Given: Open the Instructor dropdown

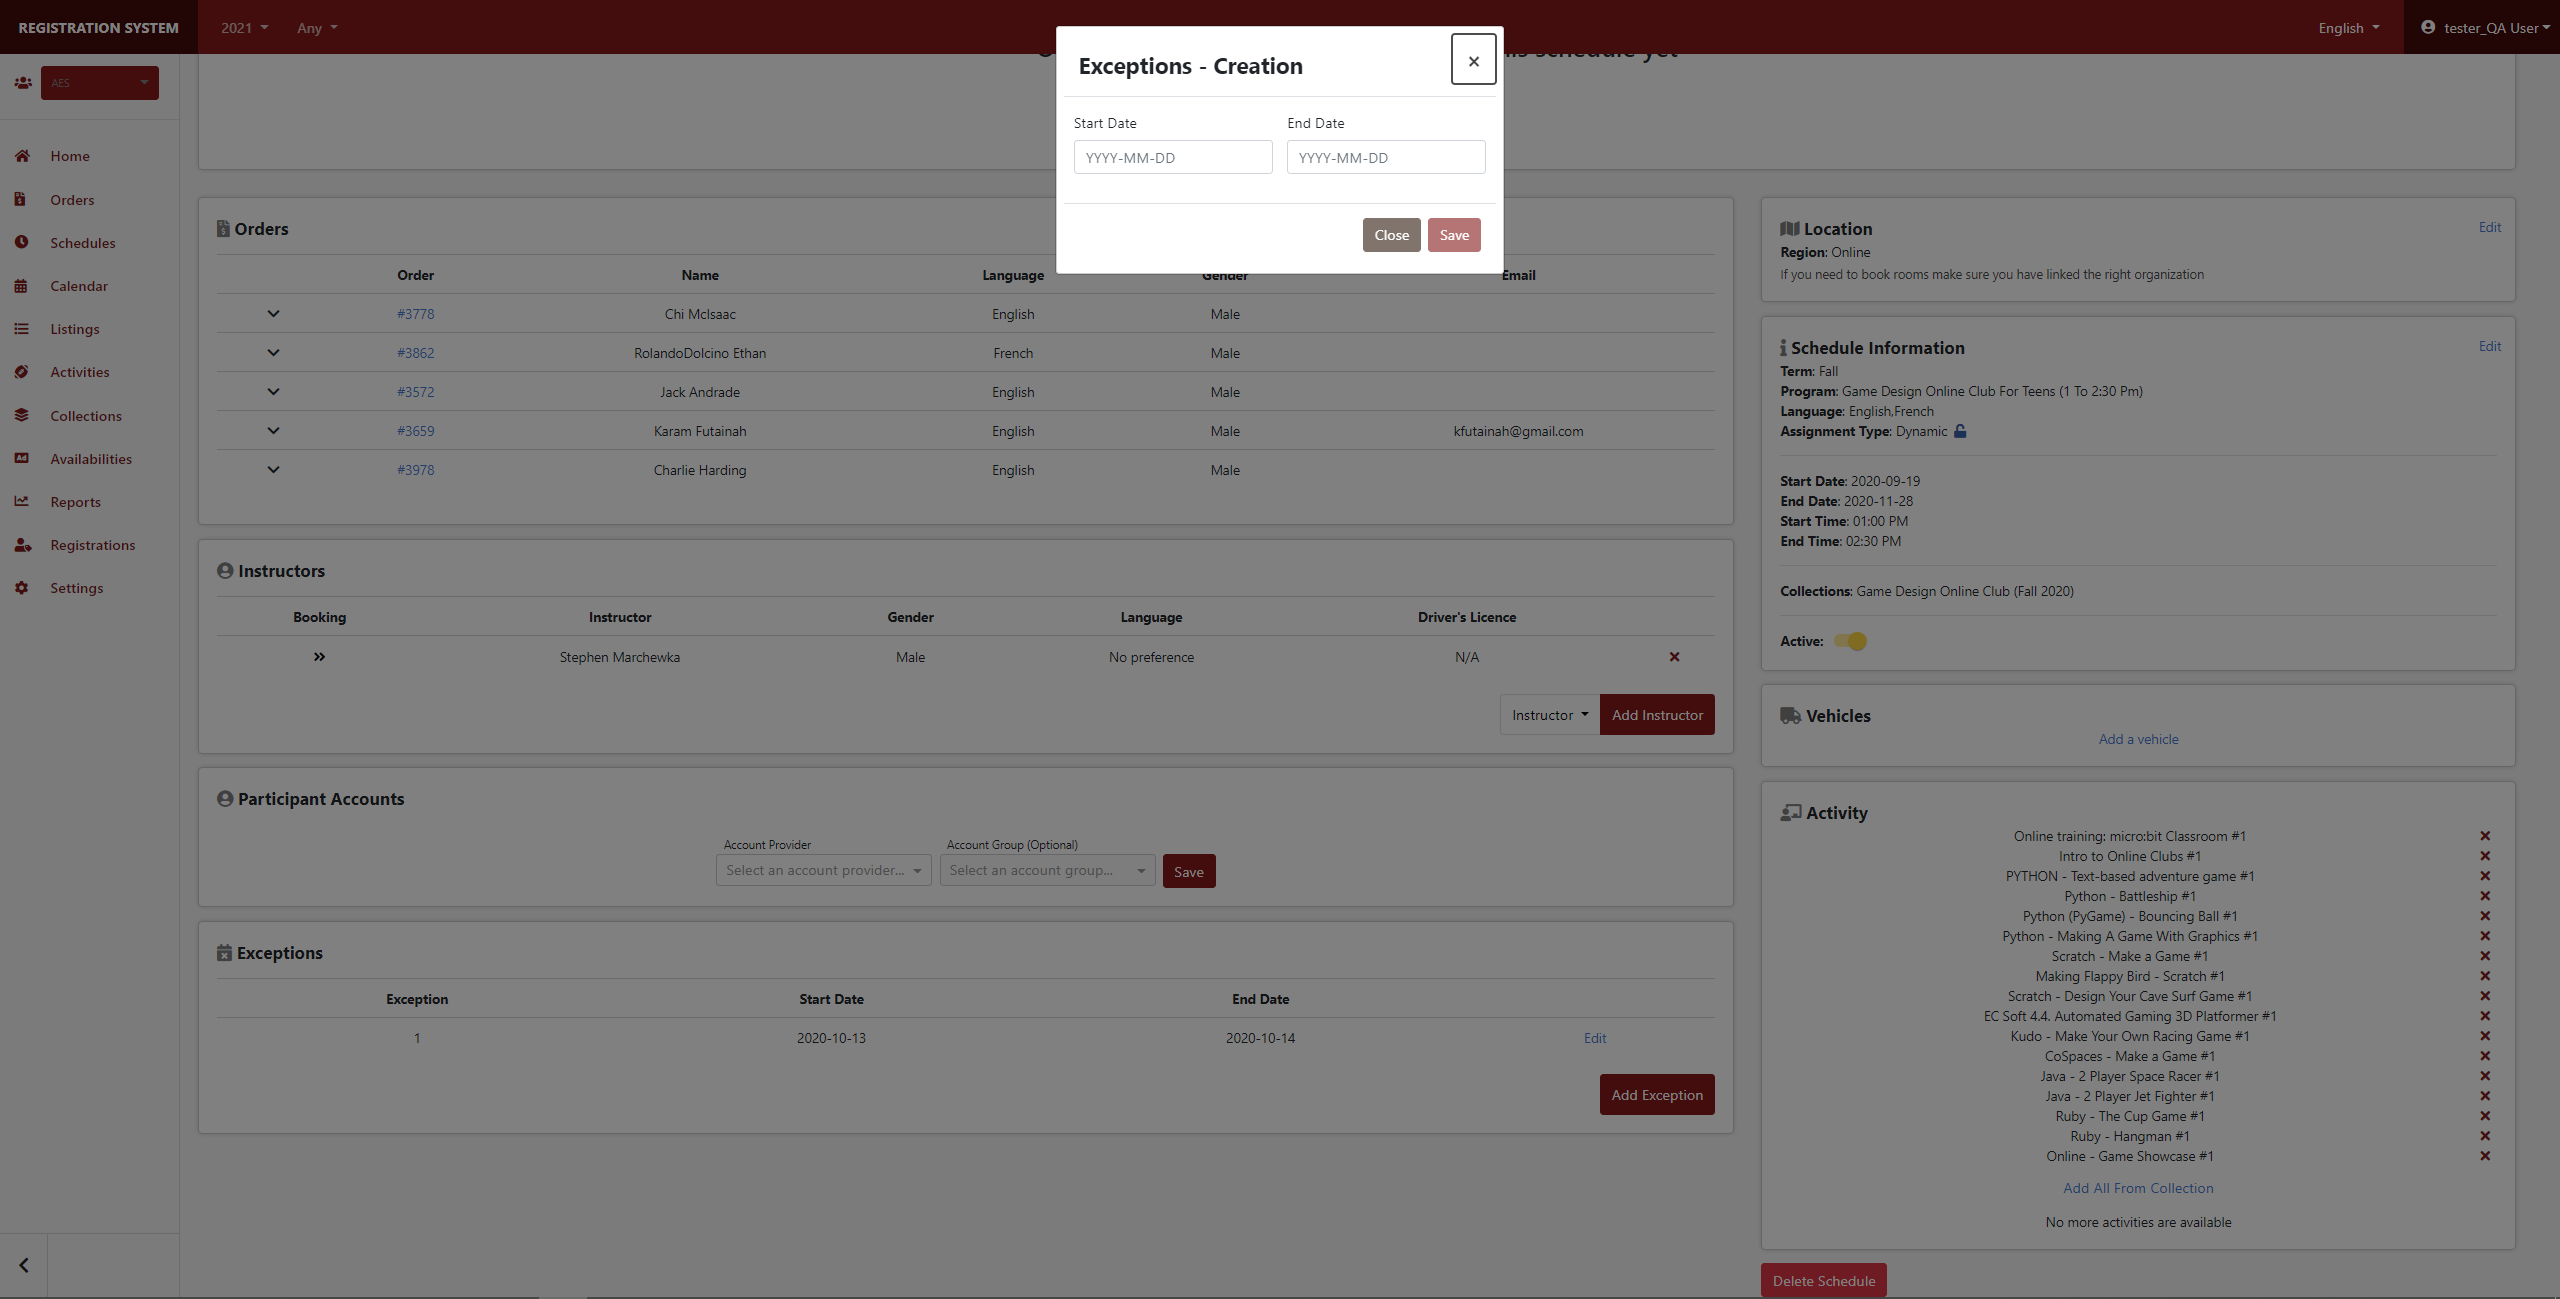Looking at the screenshot, I should (1550, 715).
